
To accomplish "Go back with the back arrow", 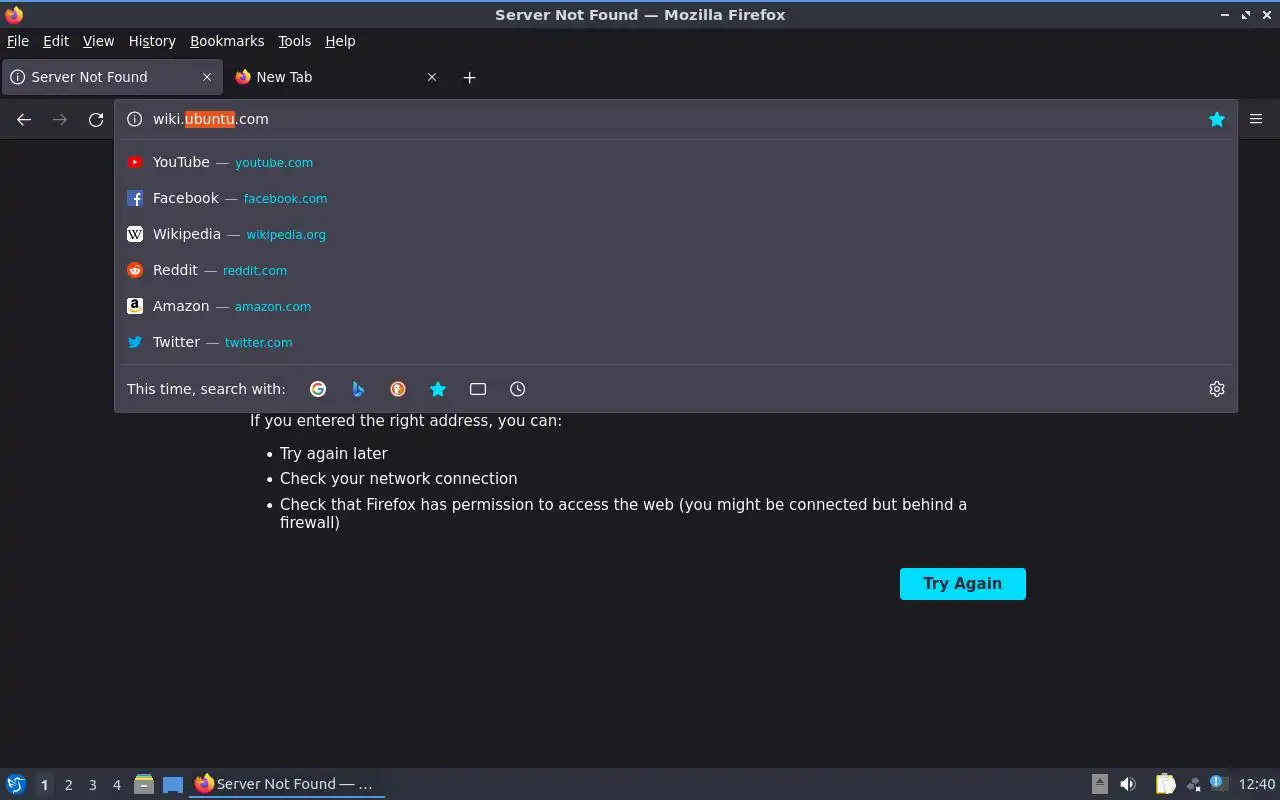I will point(24,119).
